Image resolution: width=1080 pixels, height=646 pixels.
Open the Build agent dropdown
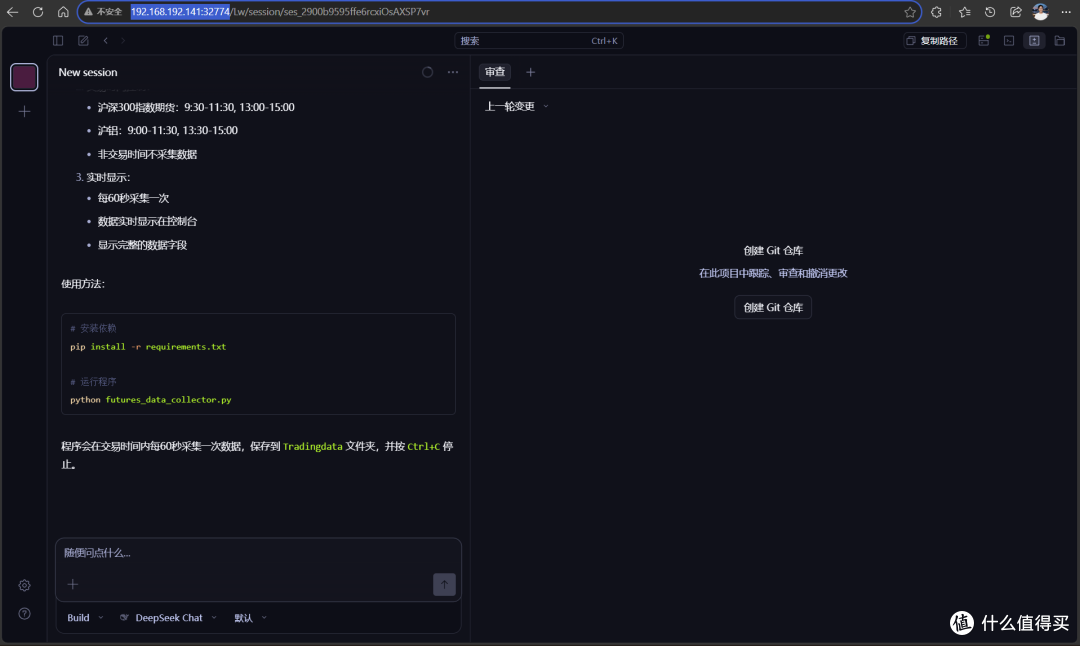coord(85,618)
